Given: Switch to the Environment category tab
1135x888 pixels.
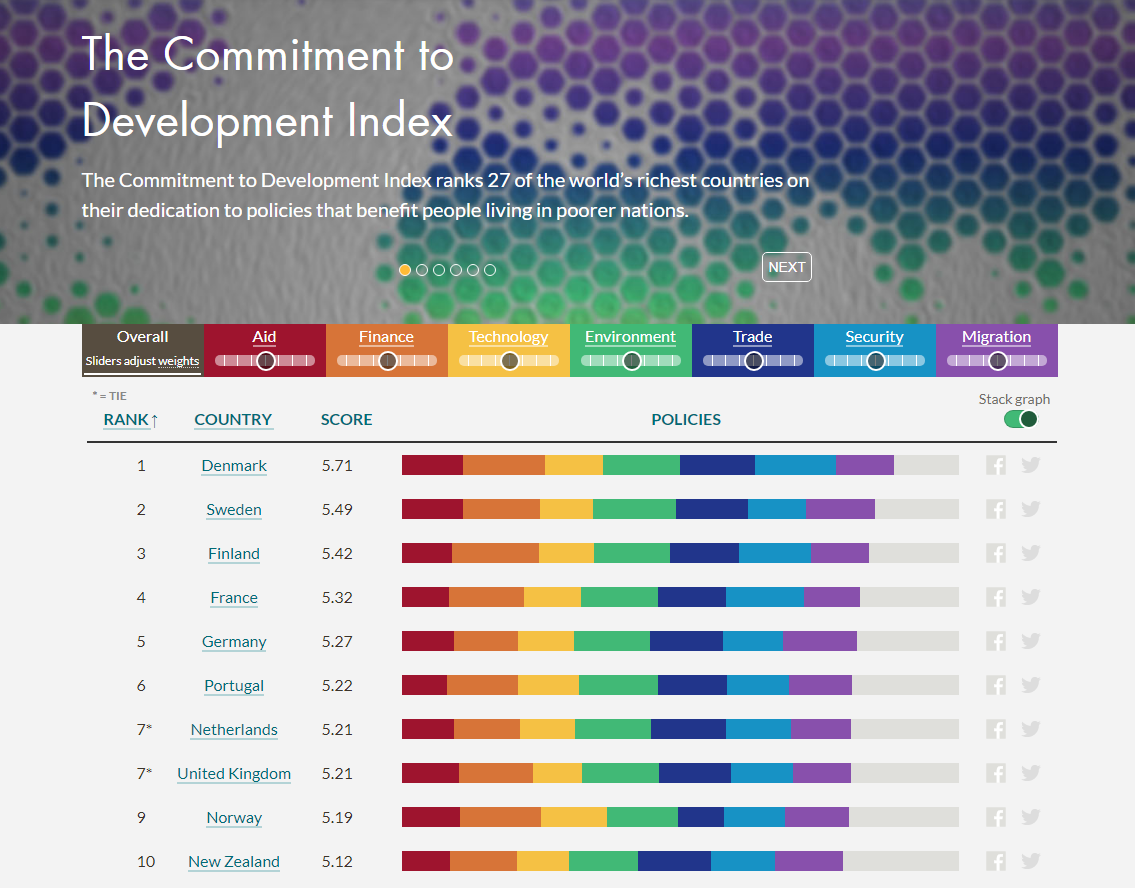Looking at the screenshot, I should (x=630, y=337).
